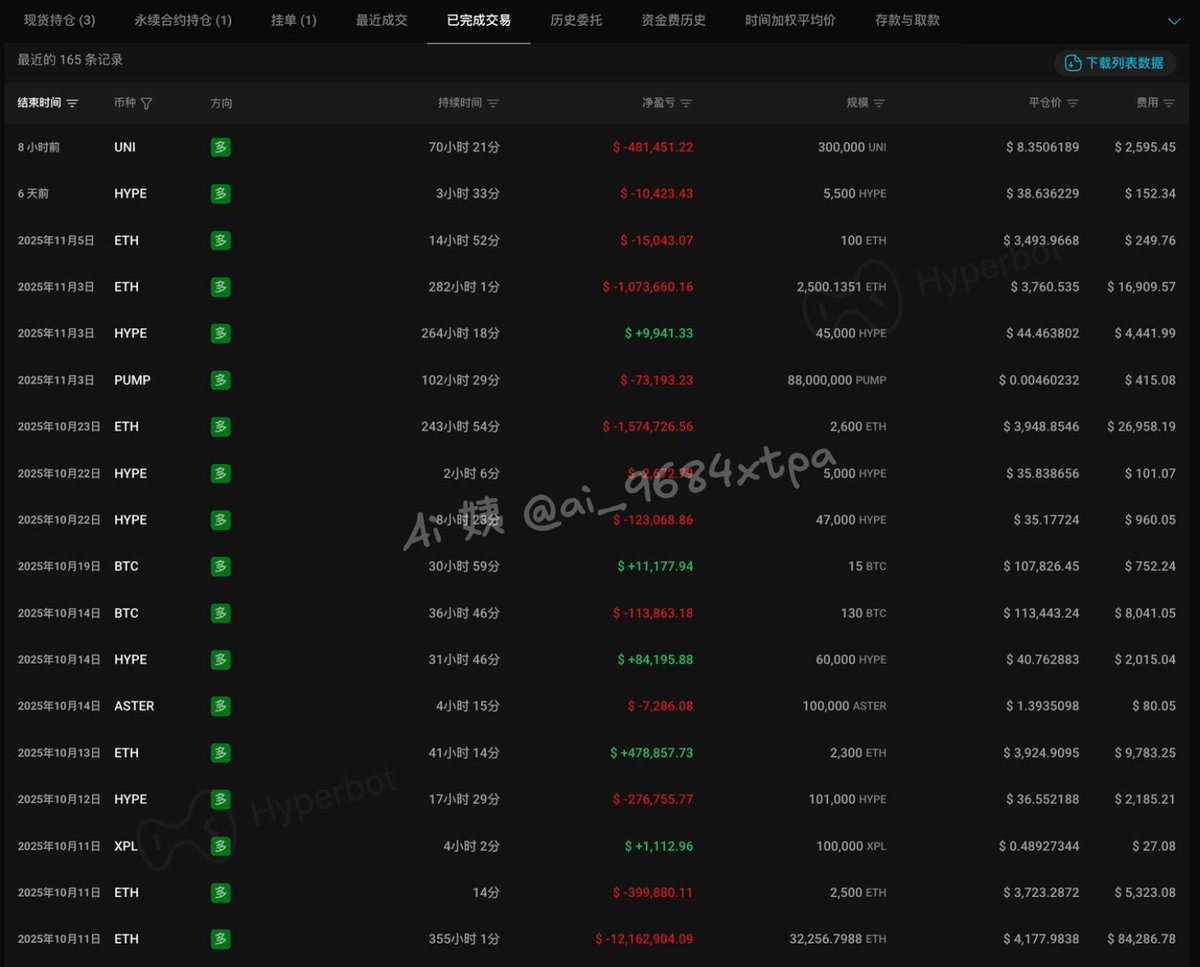Click the PUMP coin name in table
Image resolution: width=1200 pixels, height=967 pixels.
coord(132,380)
